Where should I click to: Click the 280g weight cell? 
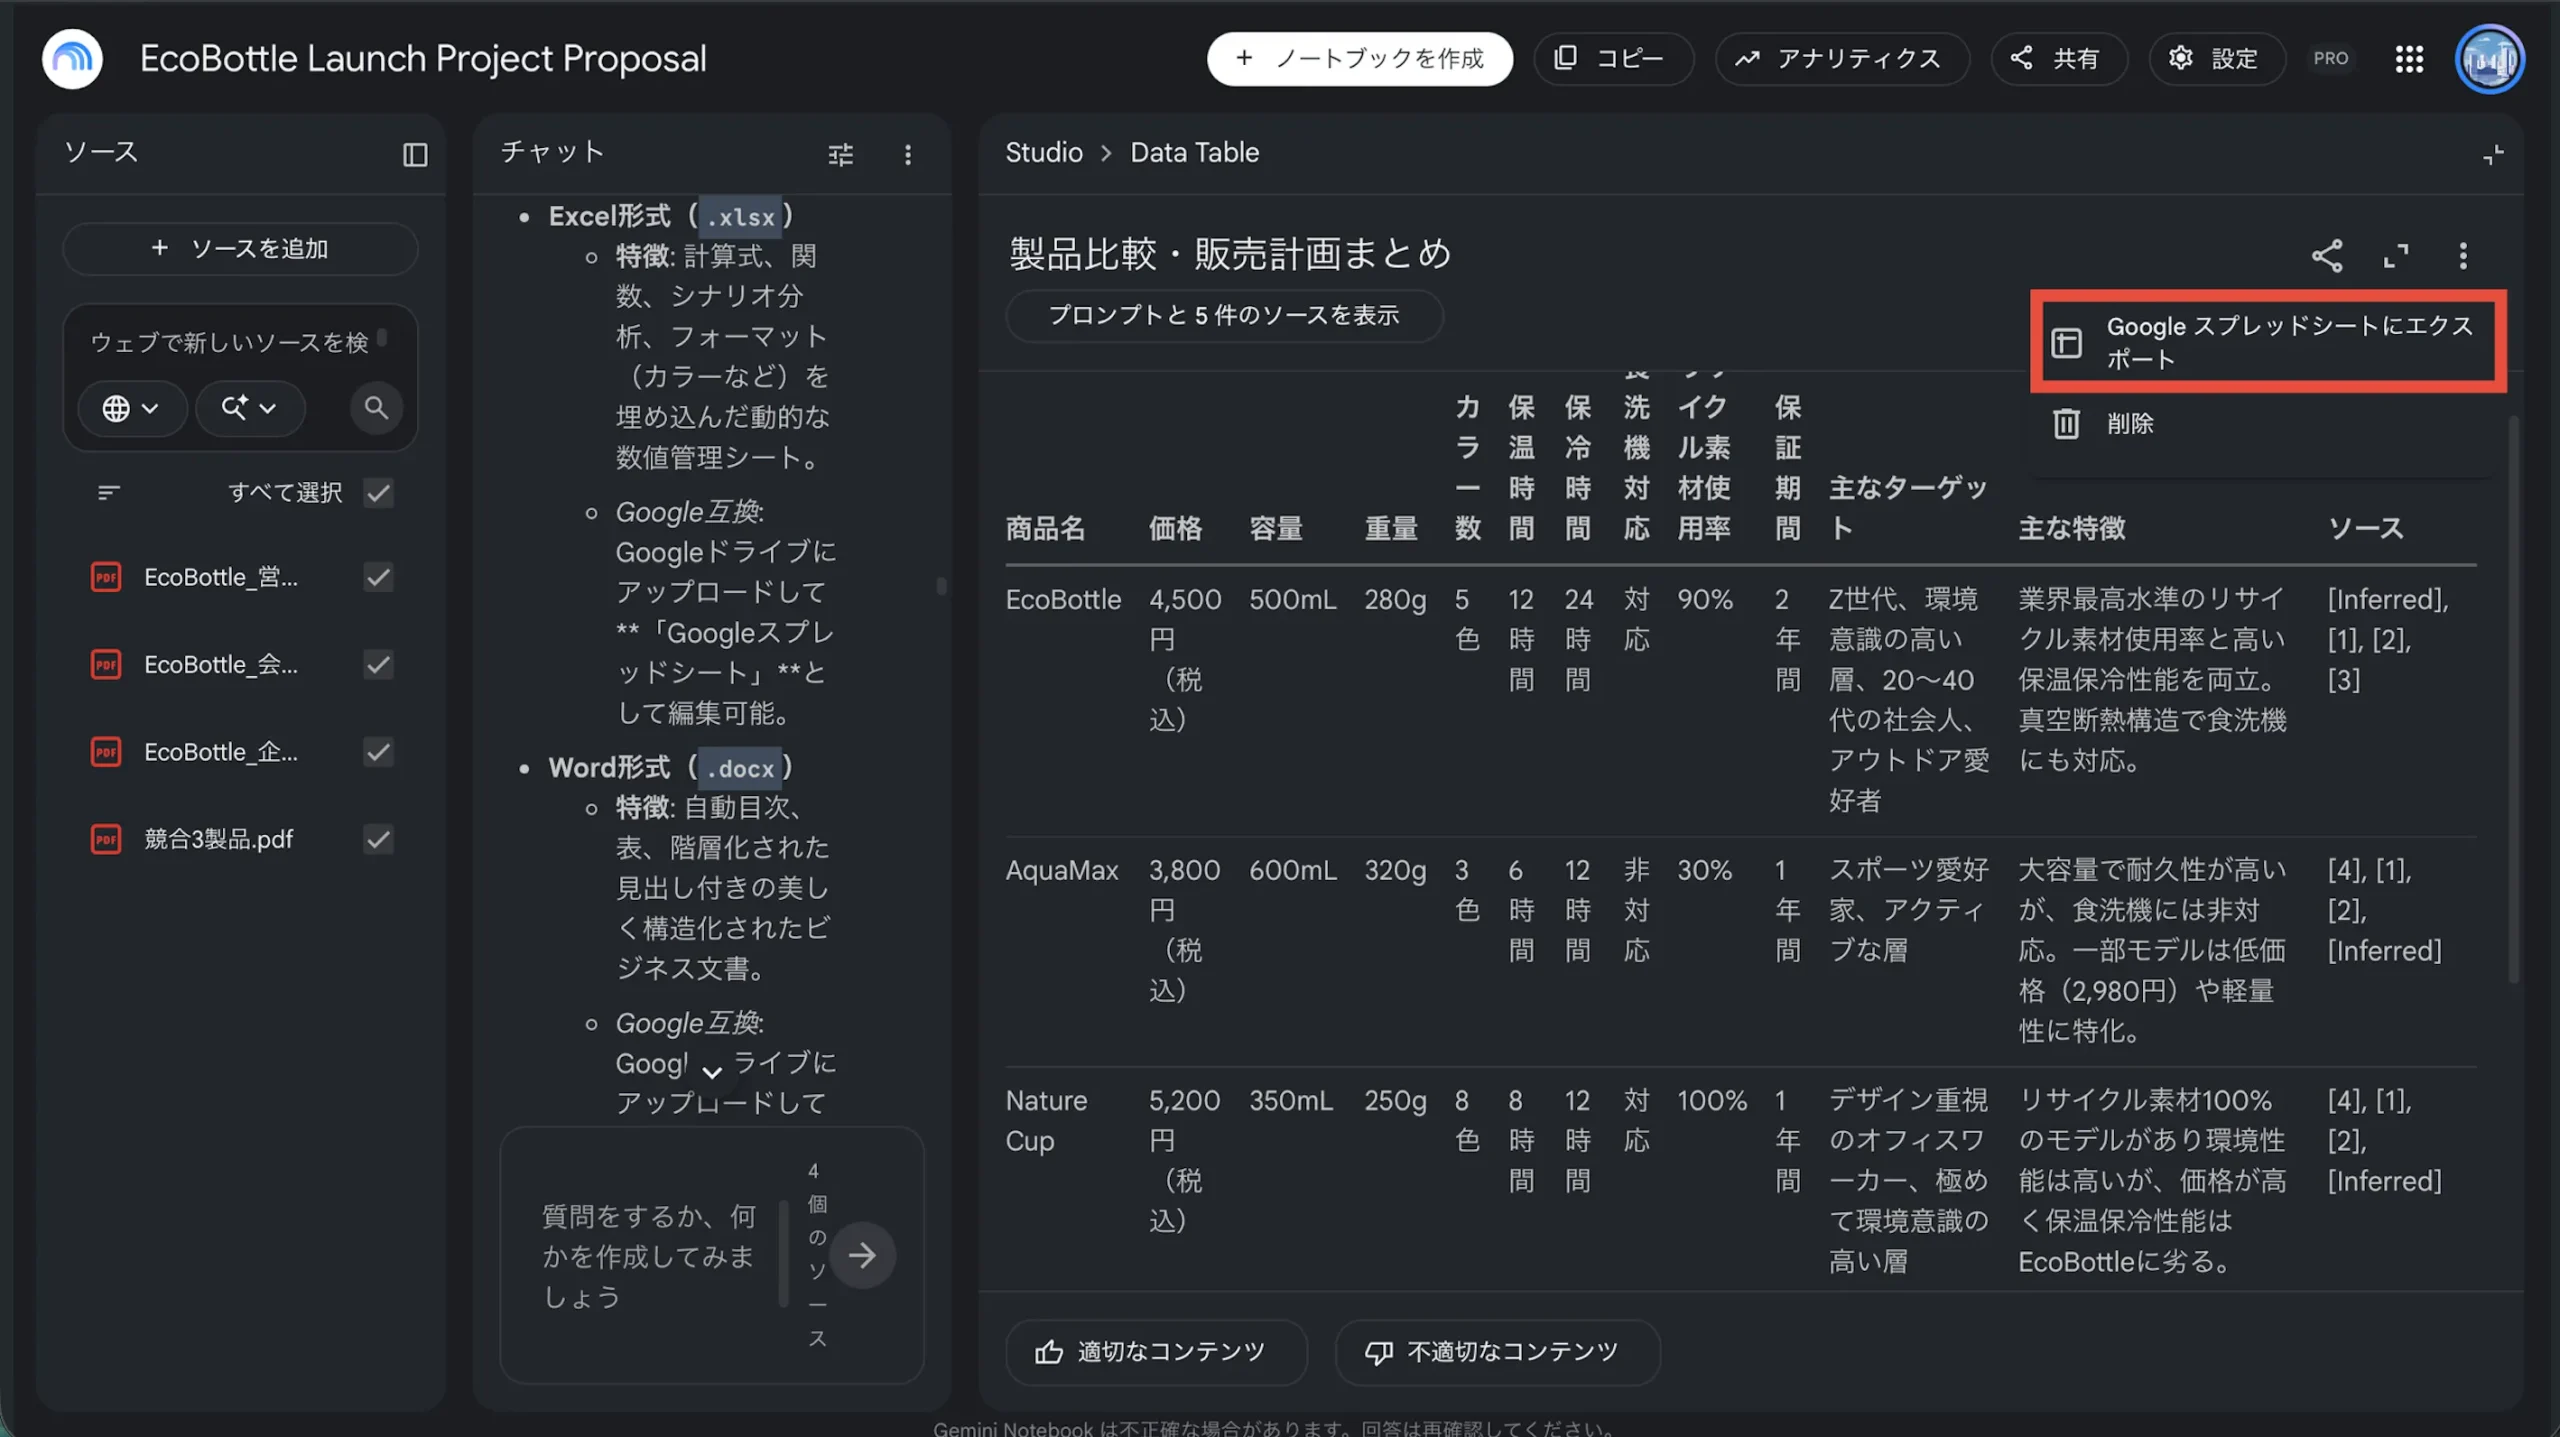coord(1395,599)
